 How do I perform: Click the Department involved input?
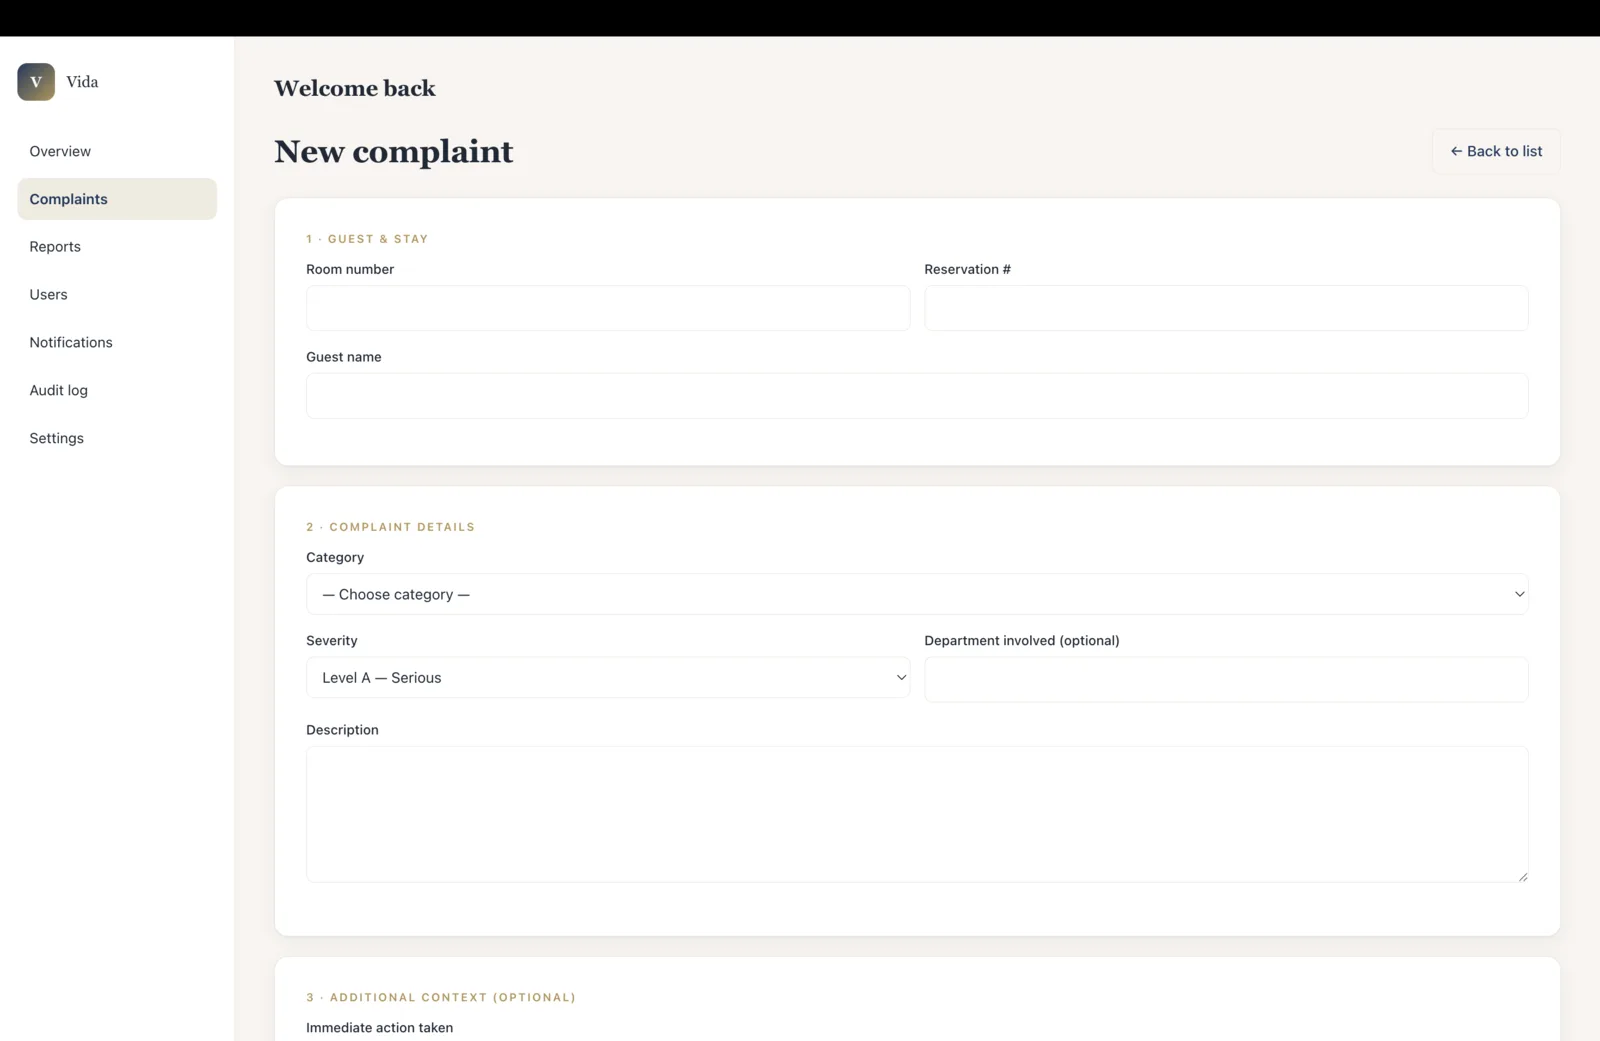(x=1226, y=679)
